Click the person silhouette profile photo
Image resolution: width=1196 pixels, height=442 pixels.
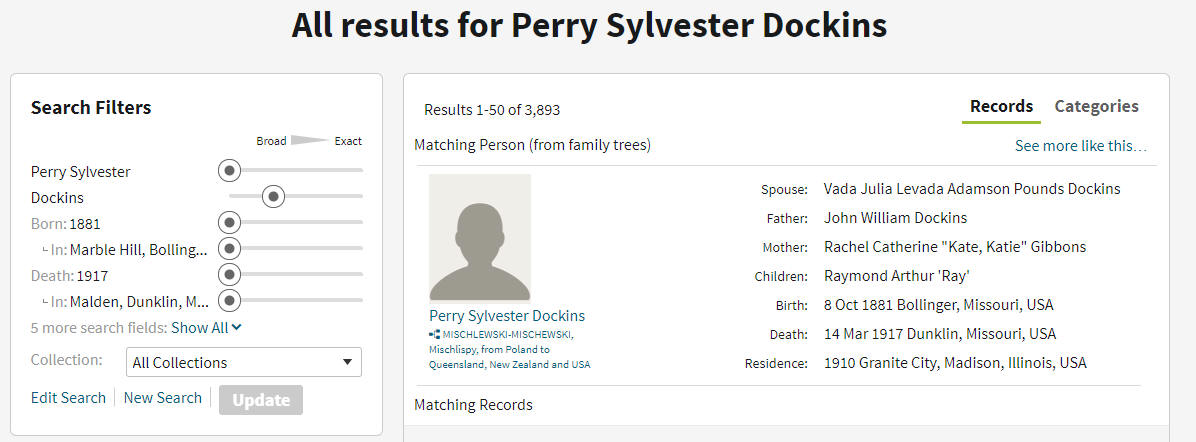click(x=480, y=238)
